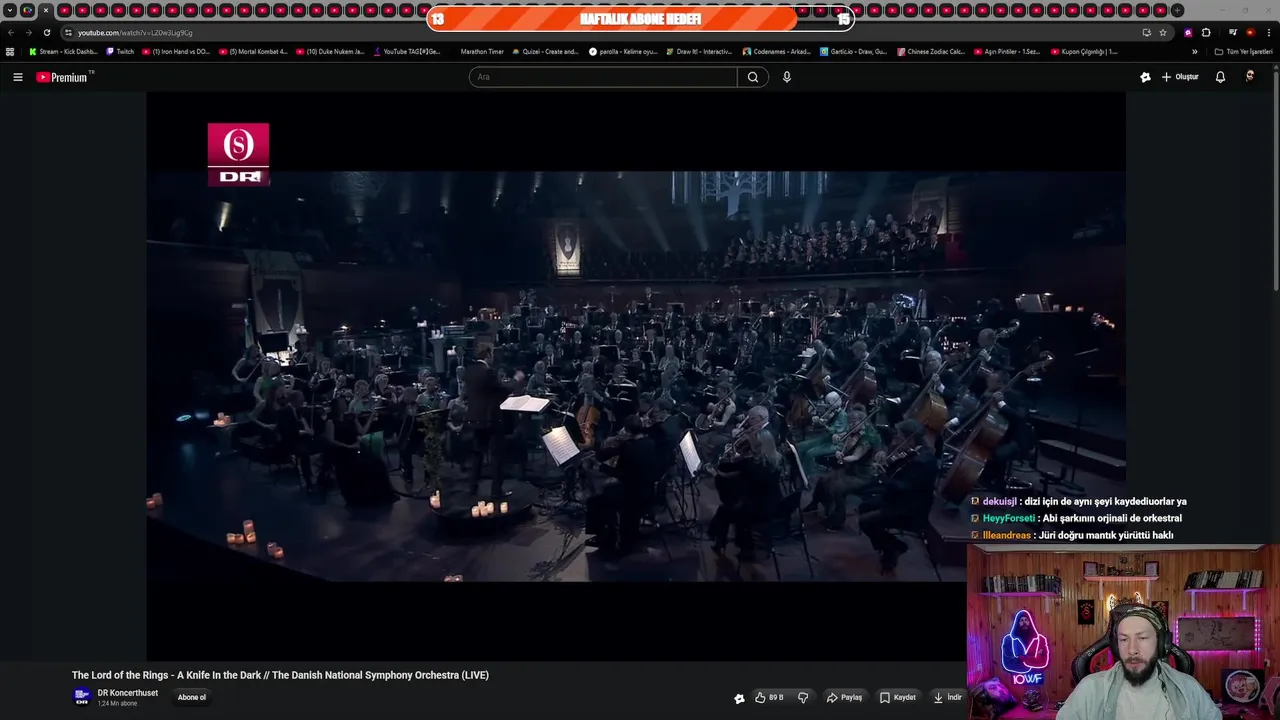The width and height of the screenshot is (1280, 720).
Task: Bookmark this page with star icon
Action: [x=1163, y=32]
